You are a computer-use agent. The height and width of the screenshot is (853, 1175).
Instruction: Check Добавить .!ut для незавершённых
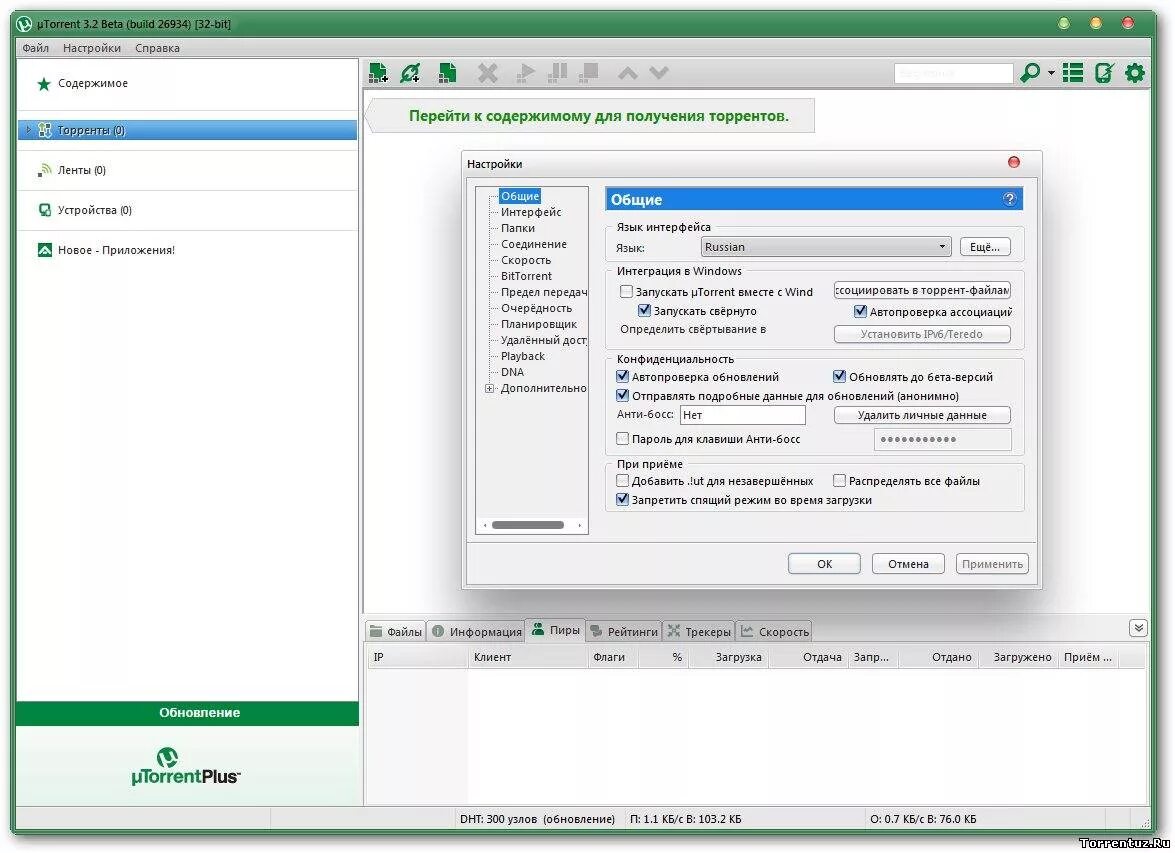(622, 480)
